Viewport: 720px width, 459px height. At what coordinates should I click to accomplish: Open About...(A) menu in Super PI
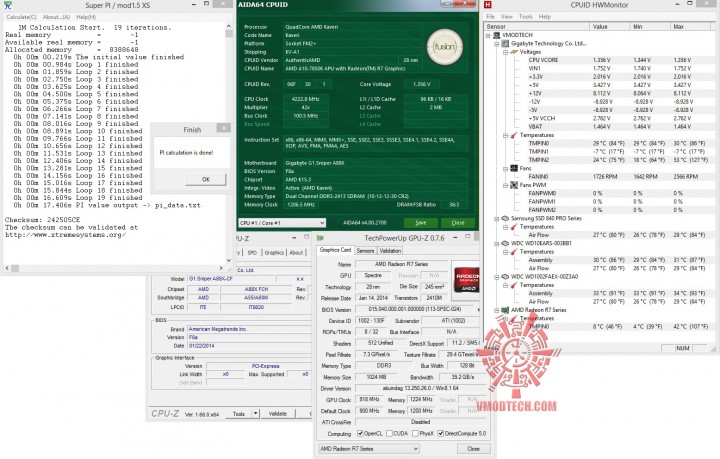[x=56, y=17]
